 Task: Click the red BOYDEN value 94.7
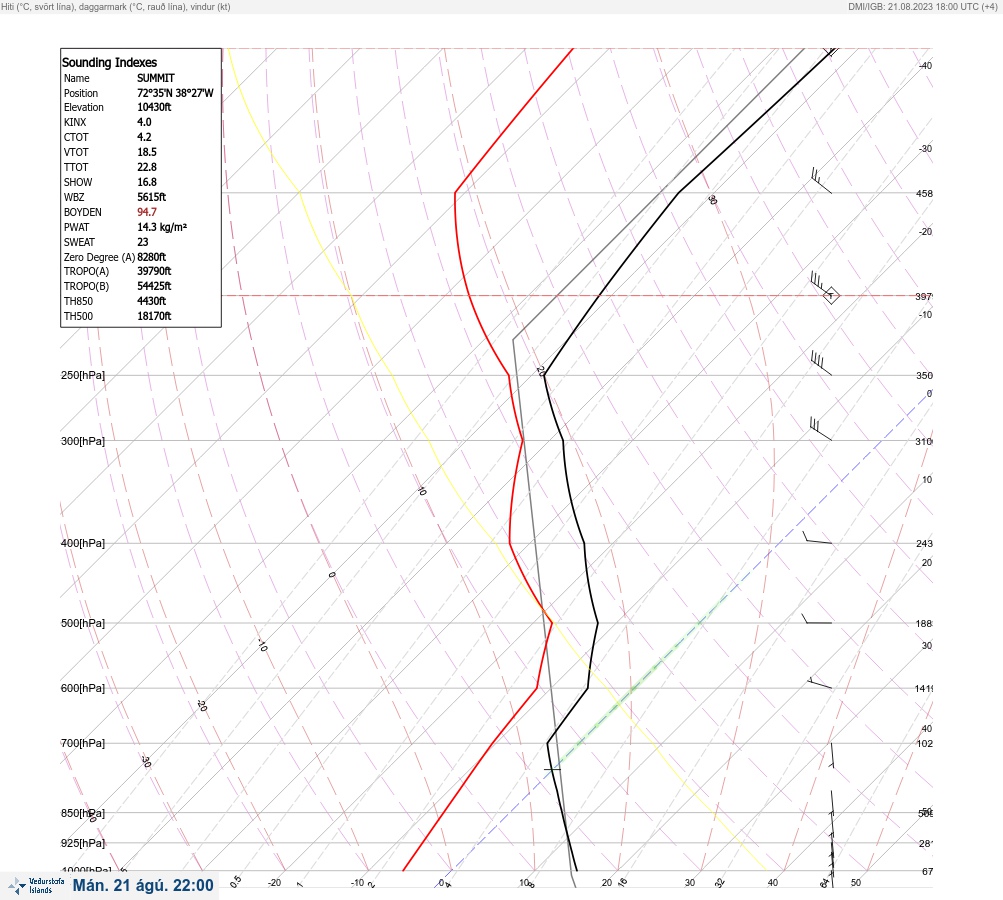[x=147, y=212]
